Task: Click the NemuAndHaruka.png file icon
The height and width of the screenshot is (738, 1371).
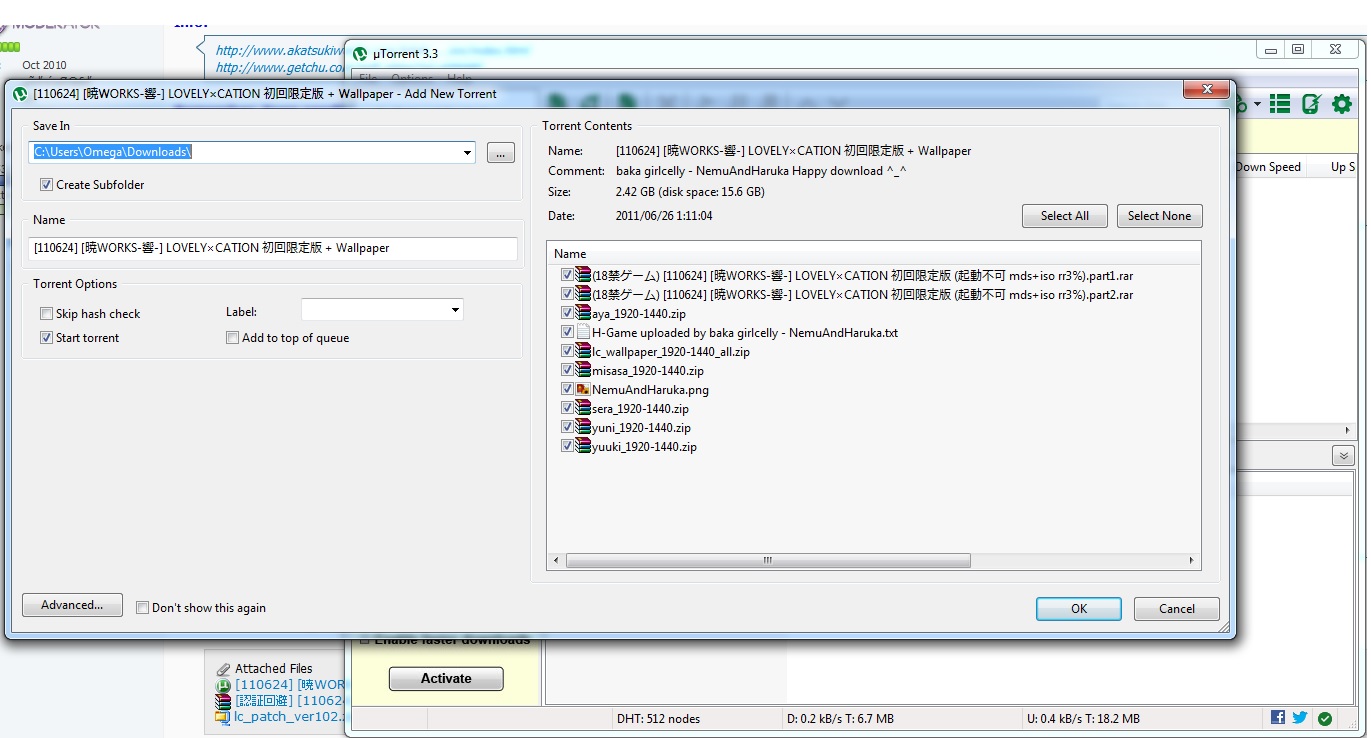Action: [x=583, y=389]
